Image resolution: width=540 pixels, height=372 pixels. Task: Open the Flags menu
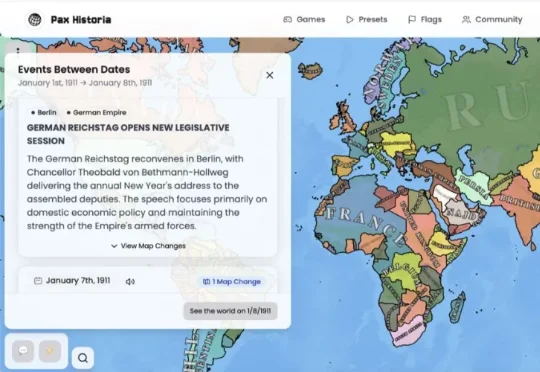(x=425, y=20)
